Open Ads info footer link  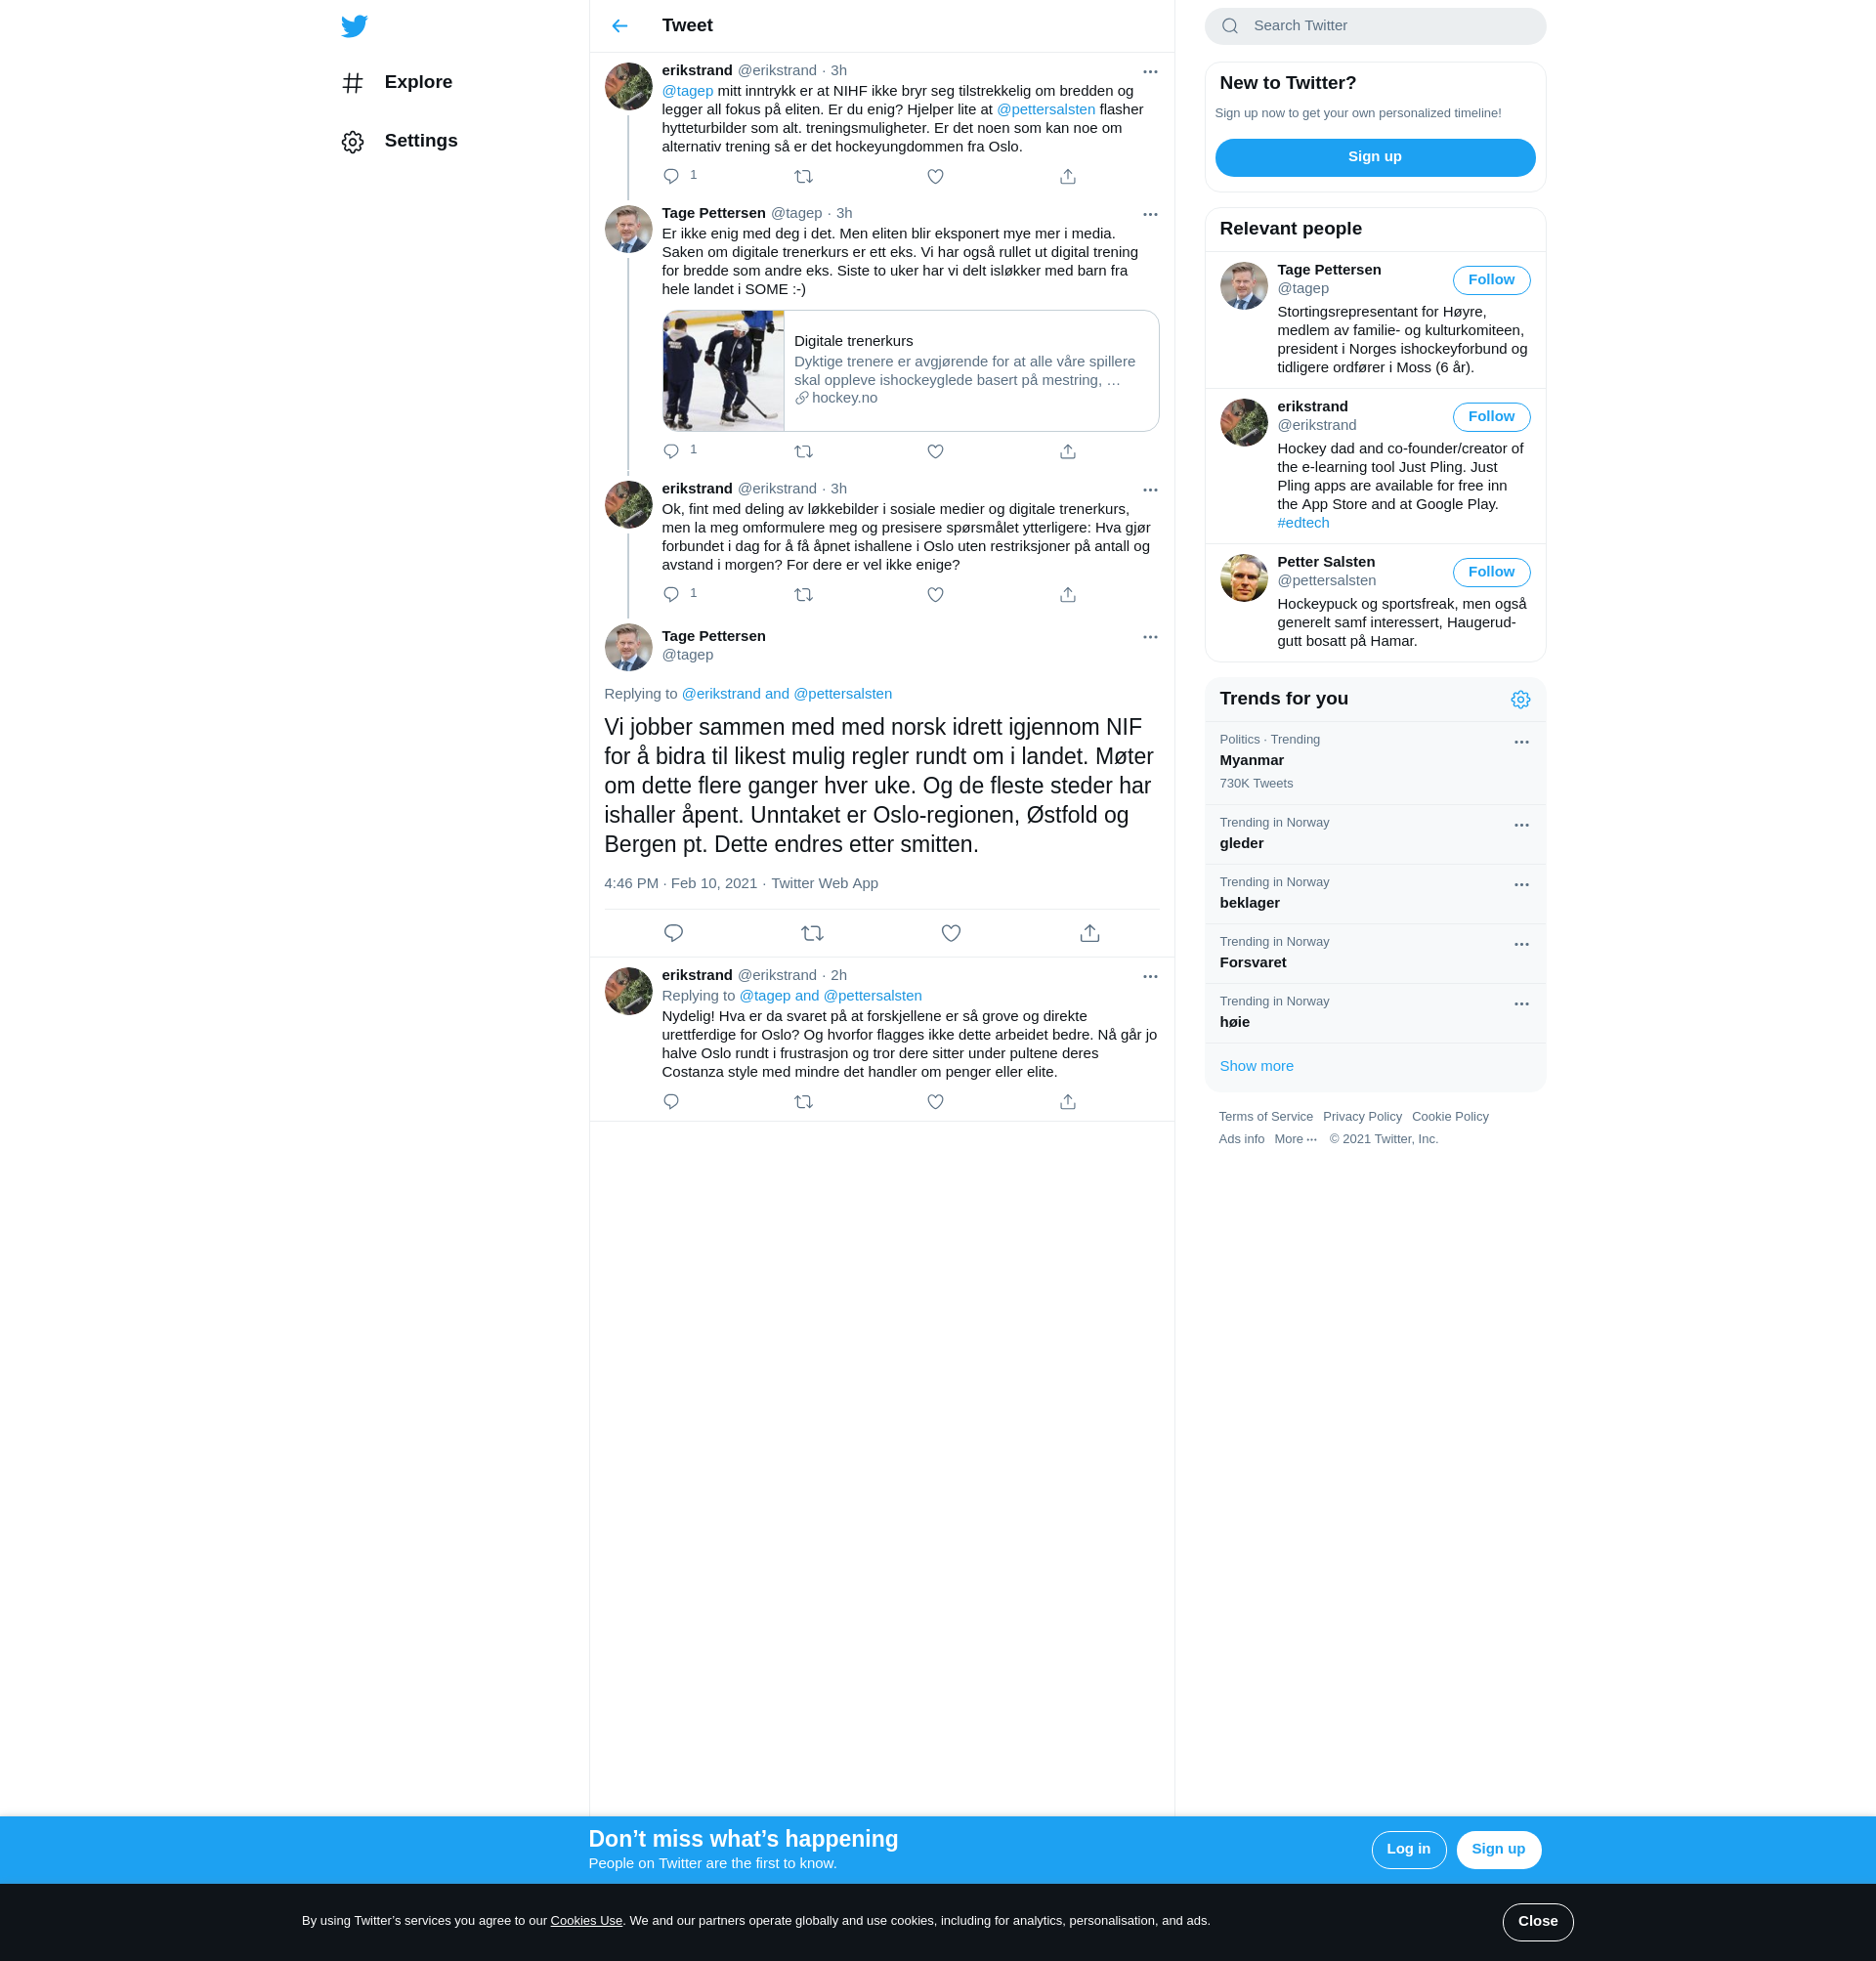(x=1241, y=1139)
